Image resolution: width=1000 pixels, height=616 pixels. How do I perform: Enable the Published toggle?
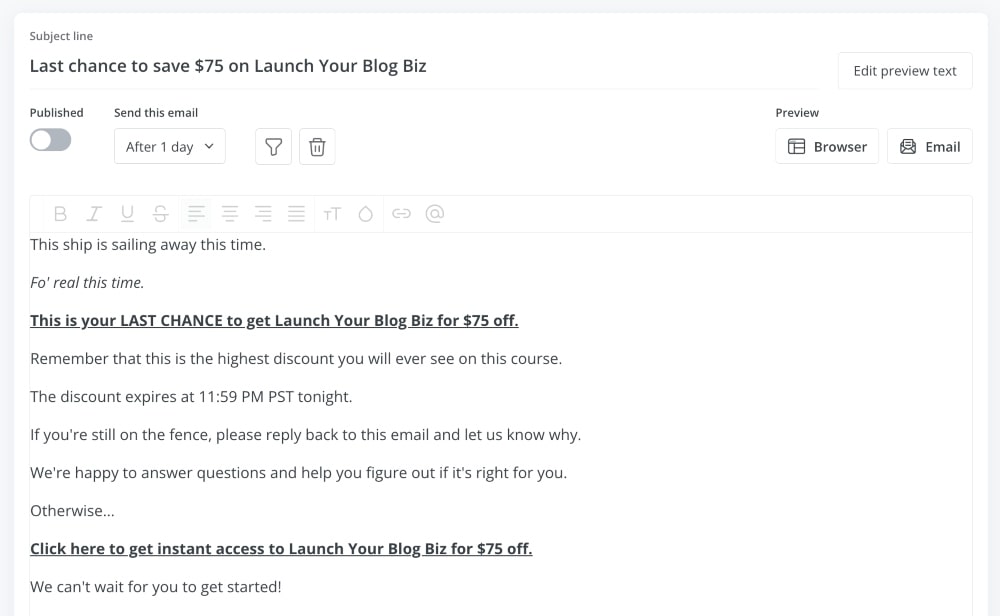[x=51, y=140]
